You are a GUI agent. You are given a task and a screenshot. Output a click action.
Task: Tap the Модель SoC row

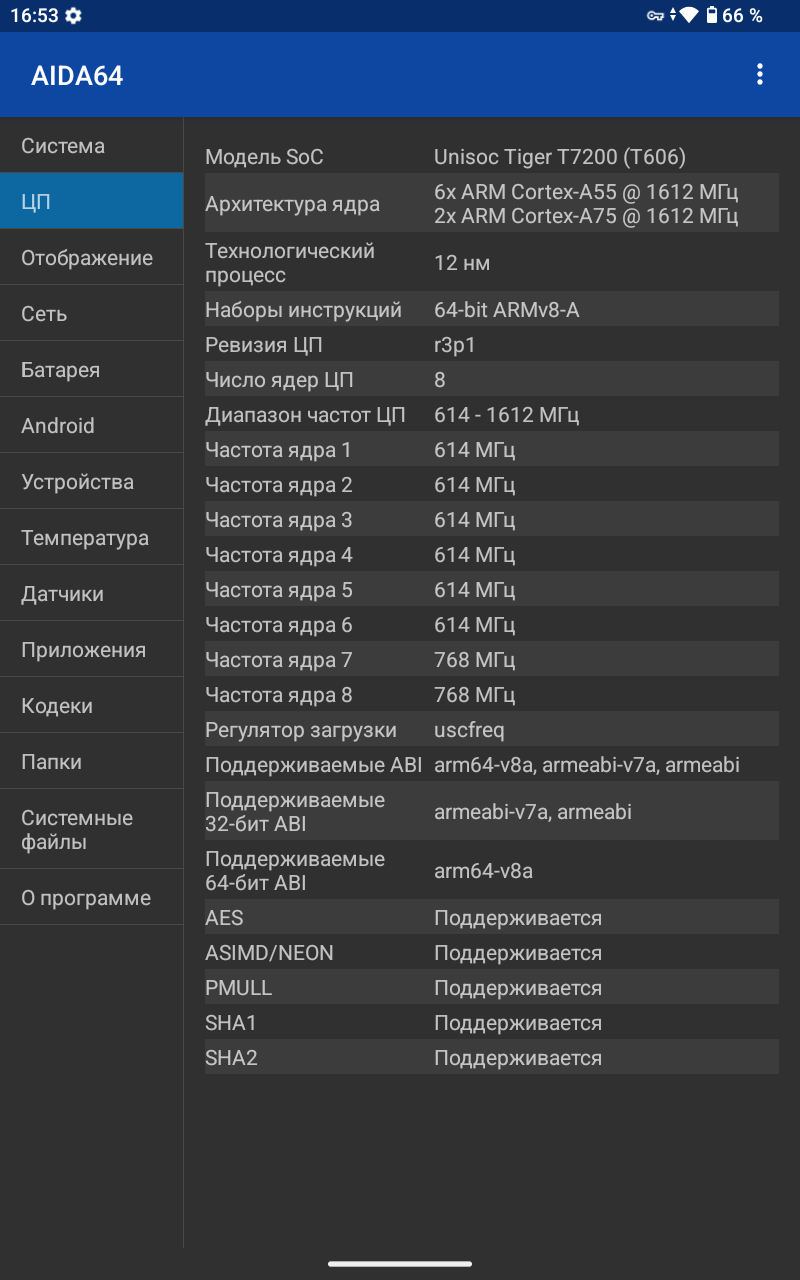tap(491, 157)
